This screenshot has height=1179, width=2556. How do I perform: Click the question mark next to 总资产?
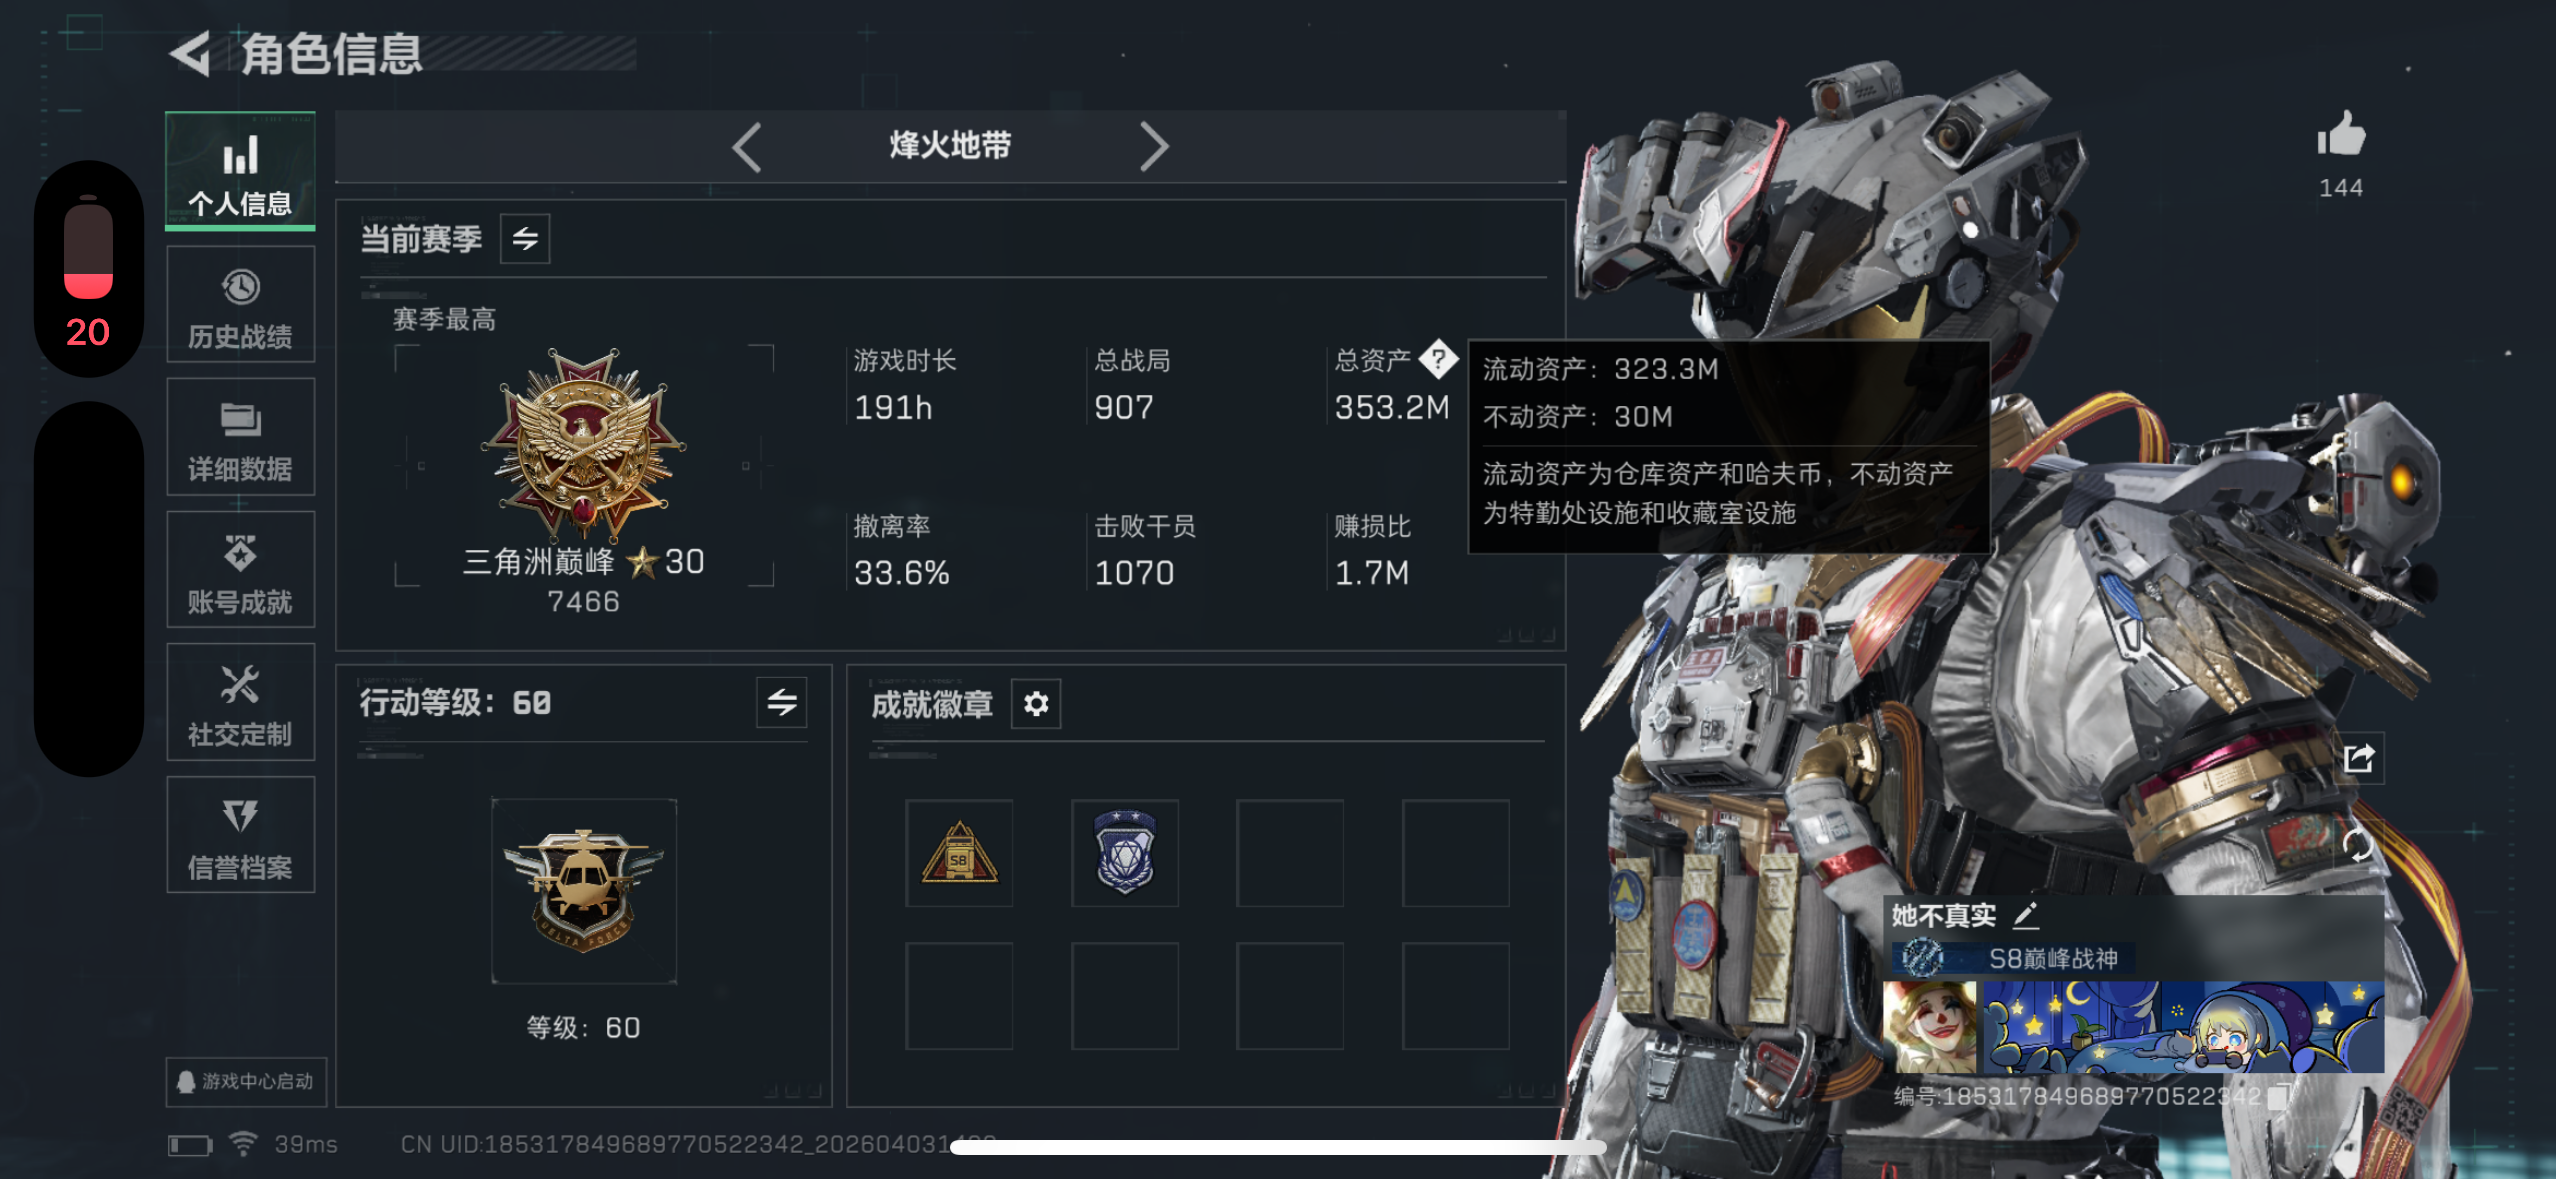(x=1438, y=359)
